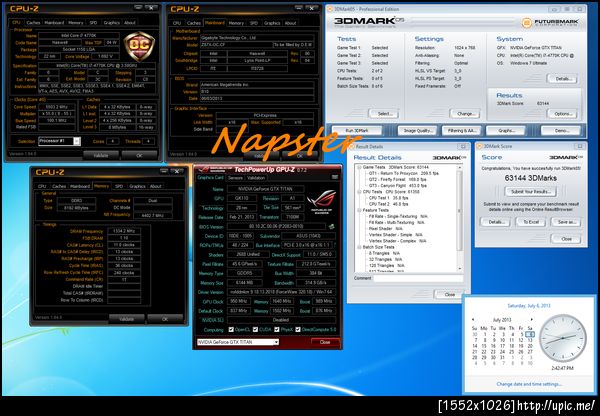Click the 3DMark05 title bar app icon
The height and width of the screenshot is (416, 600).
click(330, 9)
